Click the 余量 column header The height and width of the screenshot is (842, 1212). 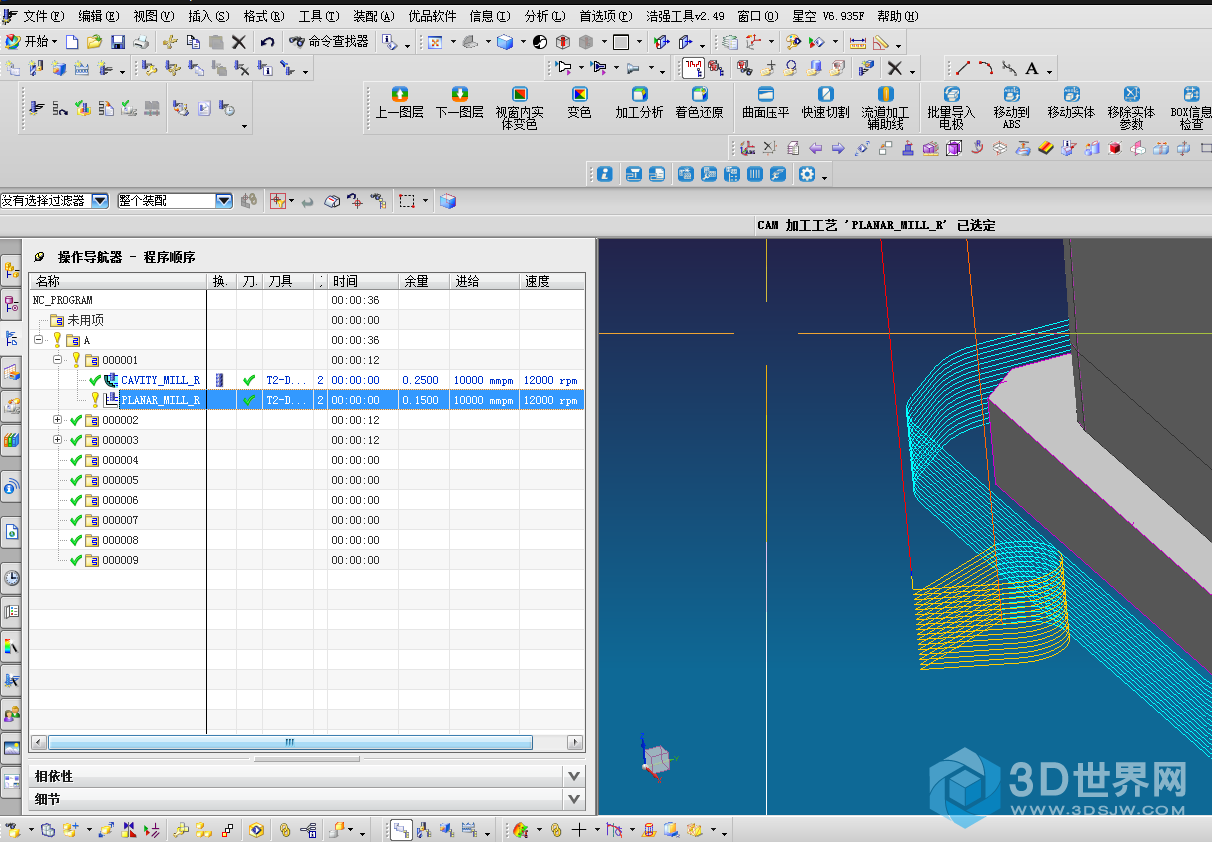[423, 281]
